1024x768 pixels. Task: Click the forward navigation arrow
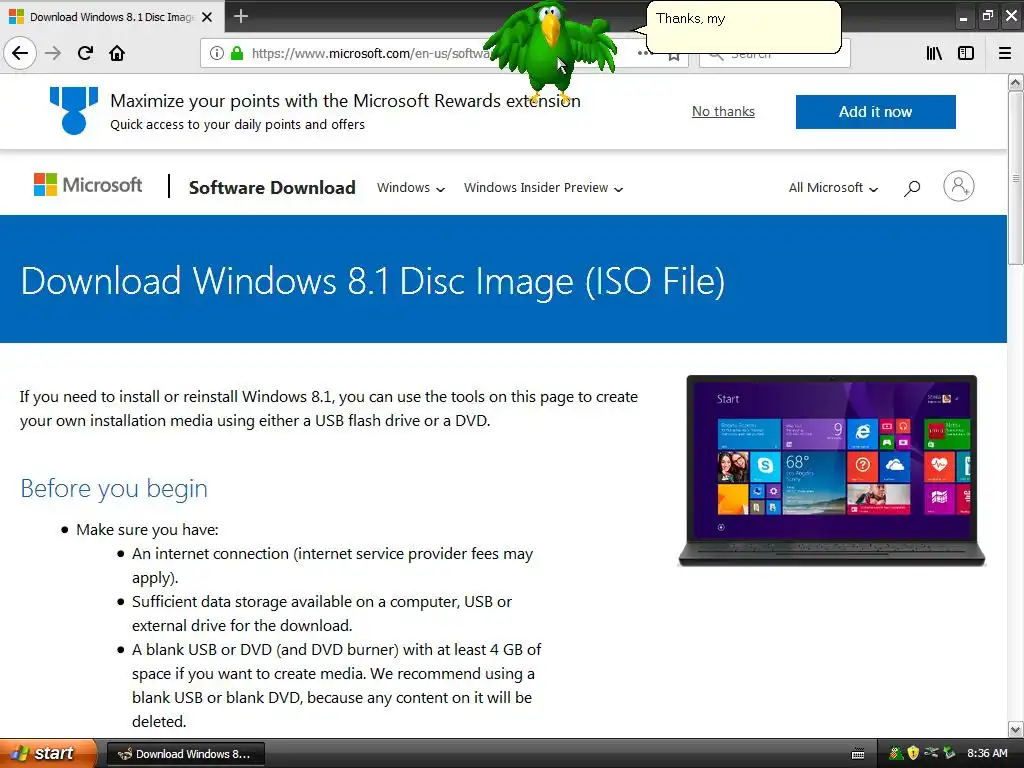click(53, 53)
